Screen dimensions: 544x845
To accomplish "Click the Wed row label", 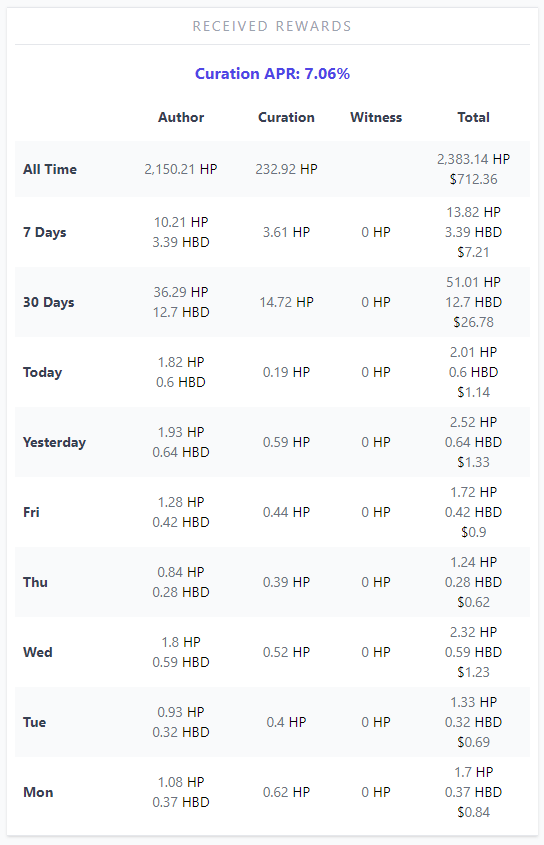I will tap(38, 652).
